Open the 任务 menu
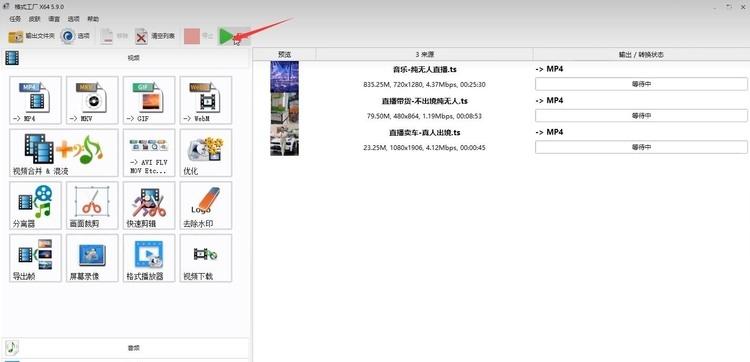 [15, 19]
